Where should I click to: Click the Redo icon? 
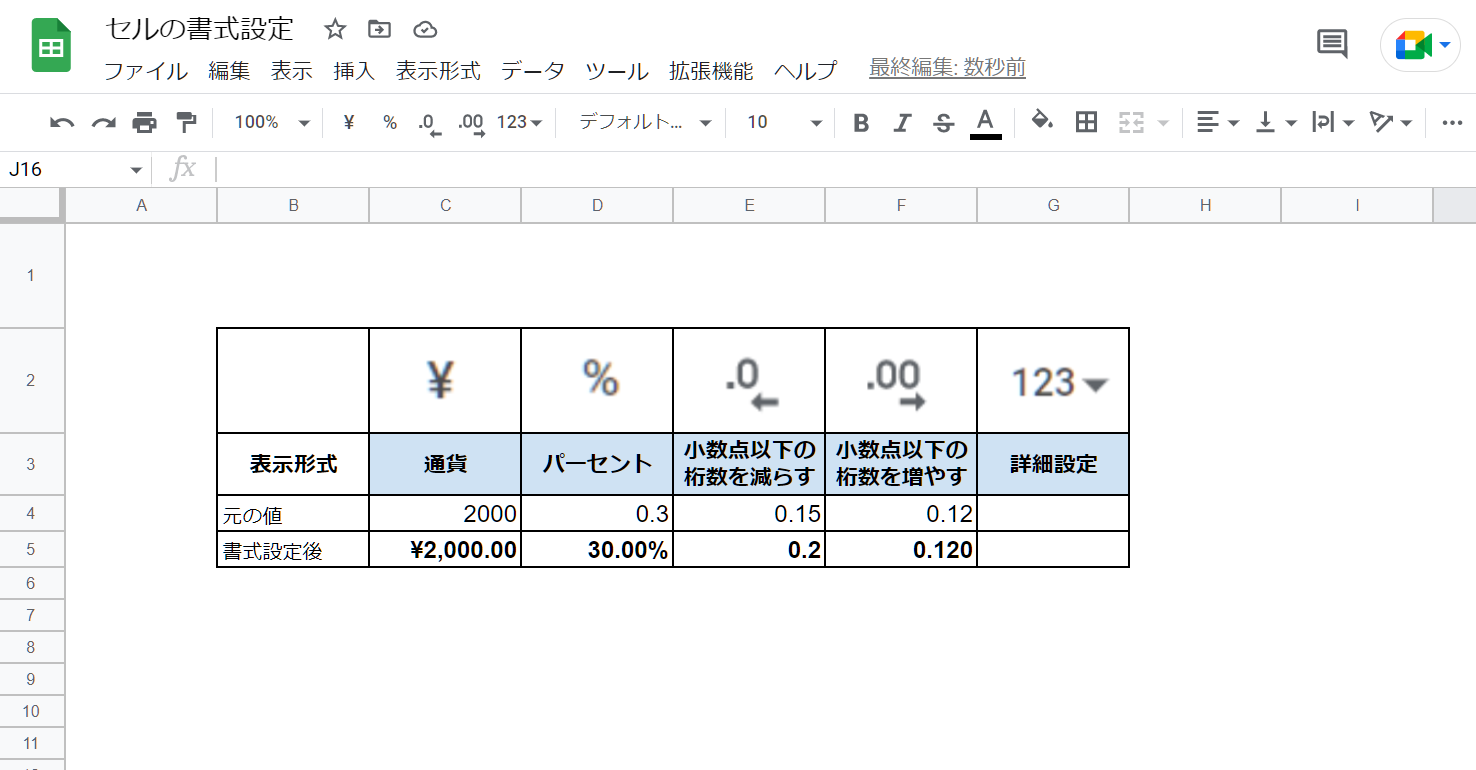tap(103, 122)
